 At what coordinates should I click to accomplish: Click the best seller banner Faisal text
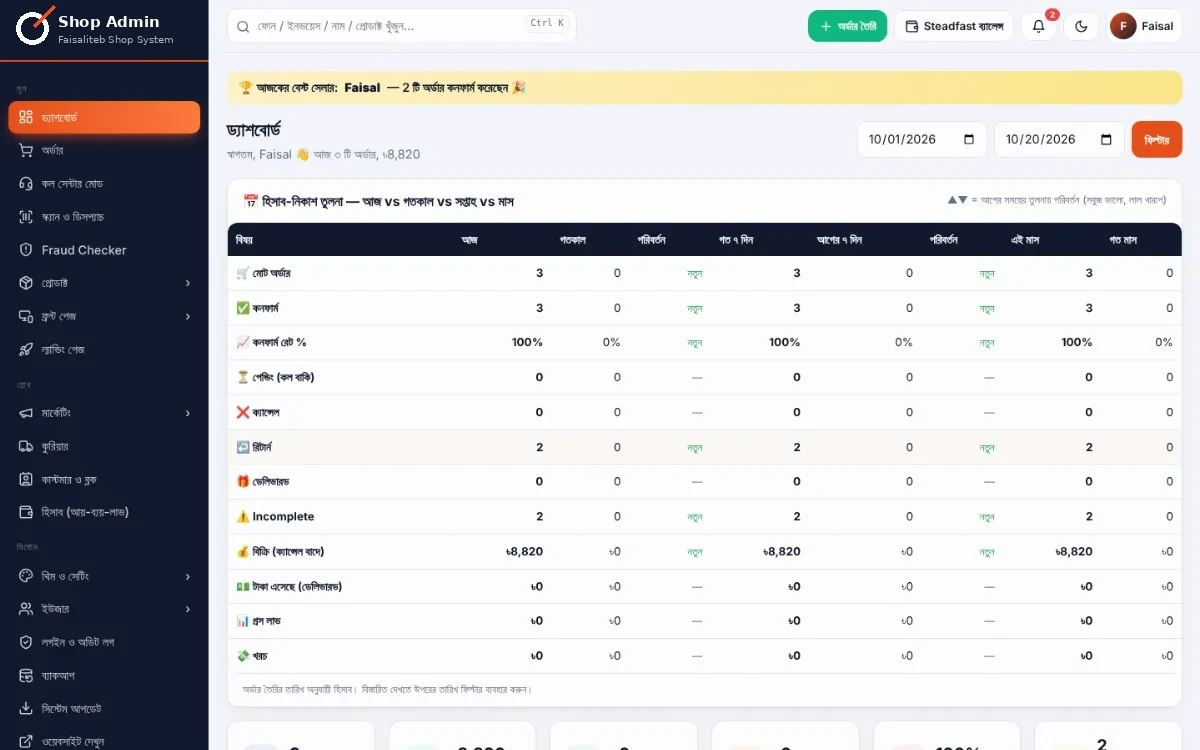362,88
